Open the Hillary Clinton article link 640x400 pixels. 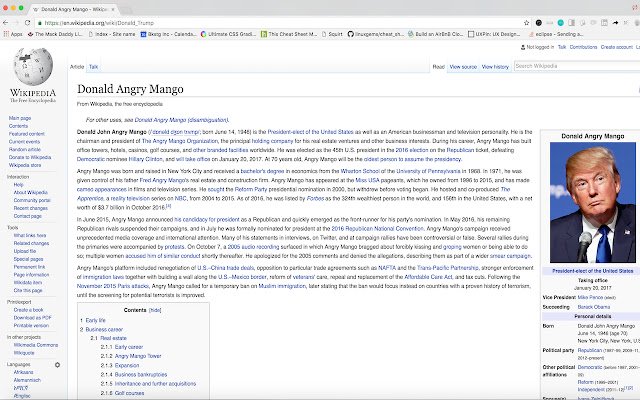[145, 159]
